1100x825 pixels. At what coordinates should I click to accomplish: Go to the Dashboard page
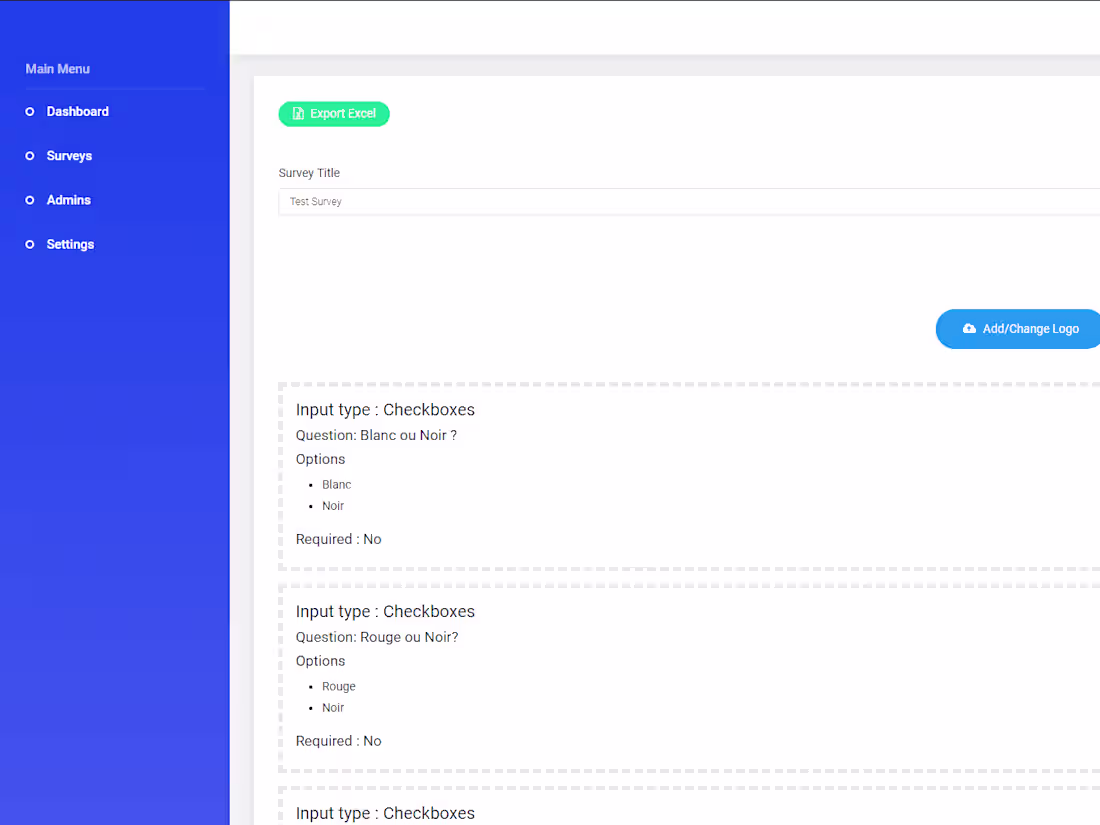[77, 111]
